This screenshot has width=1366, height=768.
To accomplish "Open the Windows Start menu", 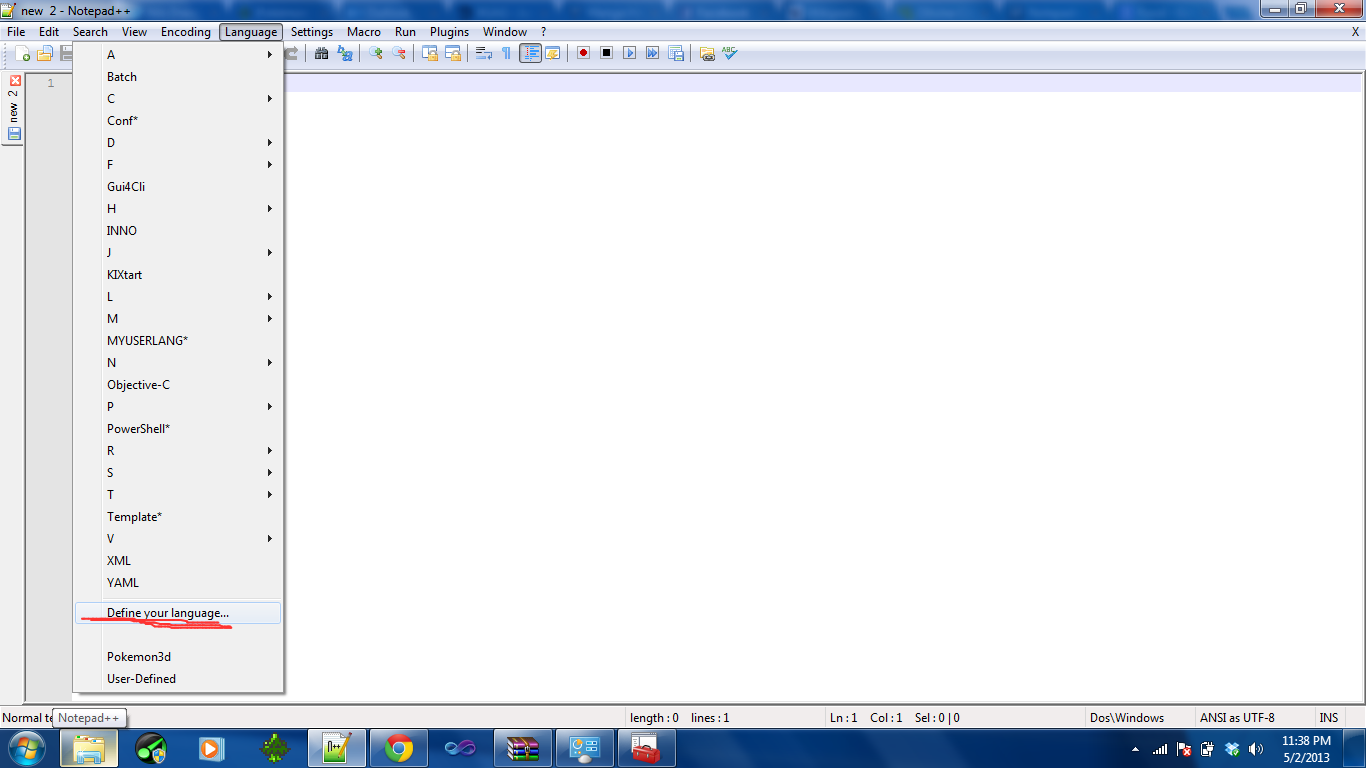I will [27, 748].
